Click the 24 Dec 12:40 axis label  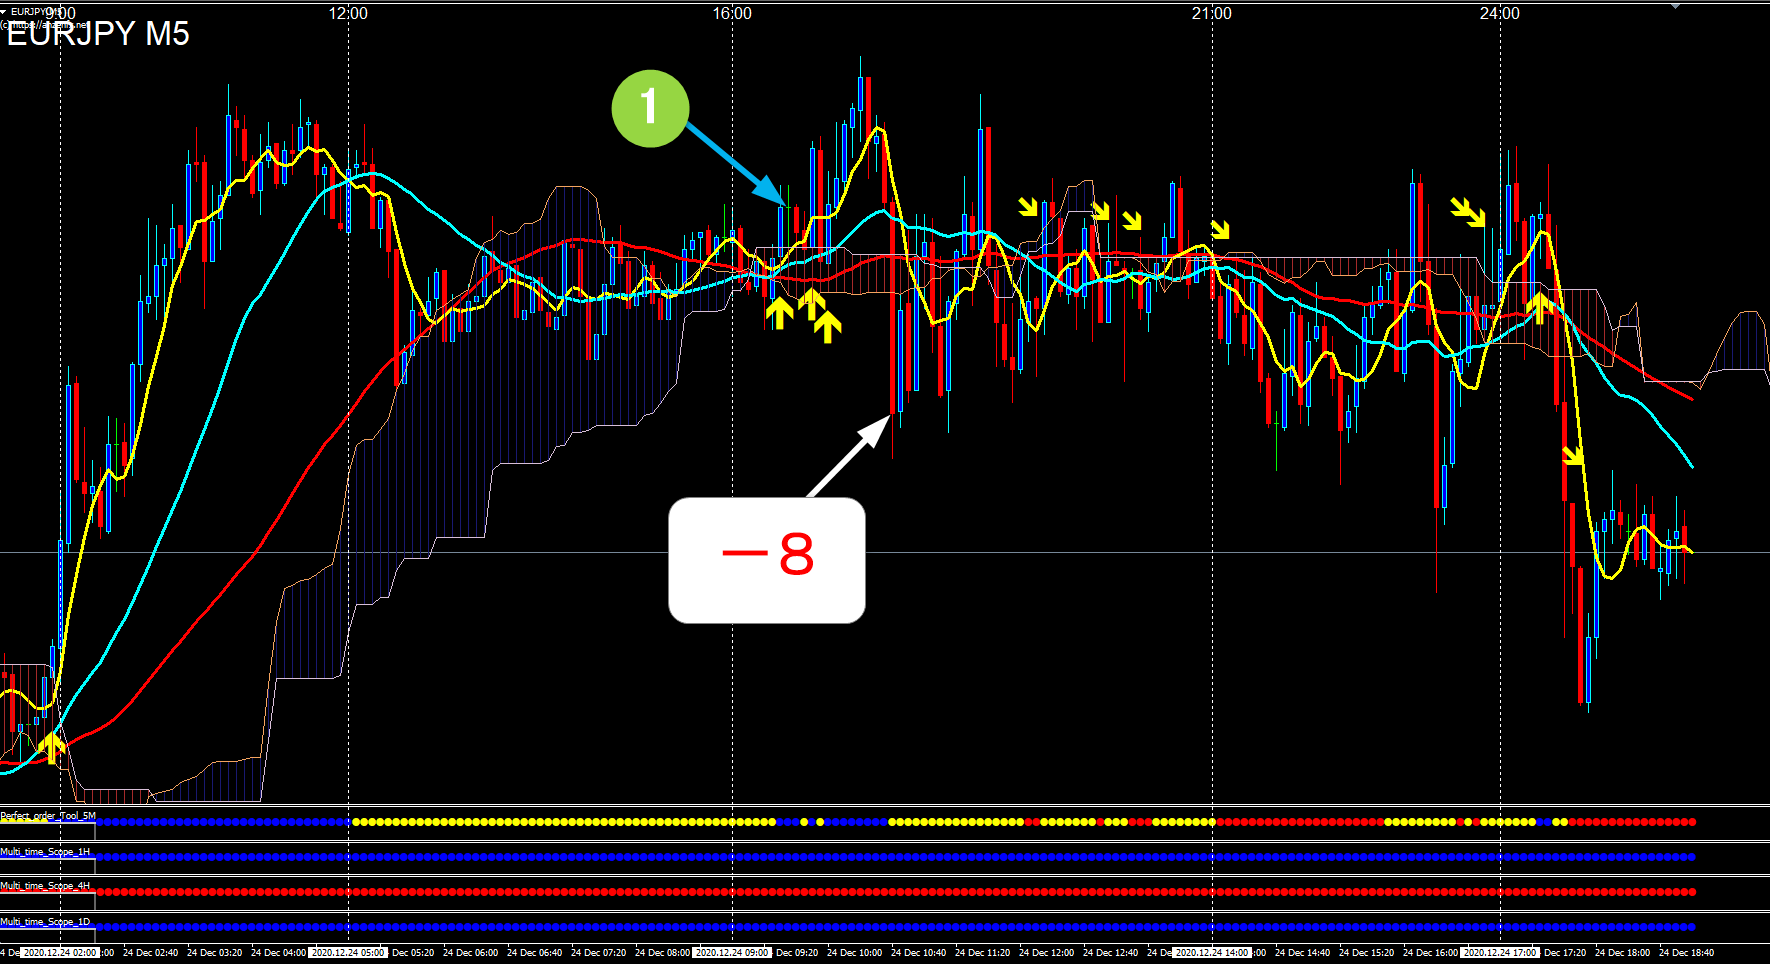click(x=1111, y=953)
